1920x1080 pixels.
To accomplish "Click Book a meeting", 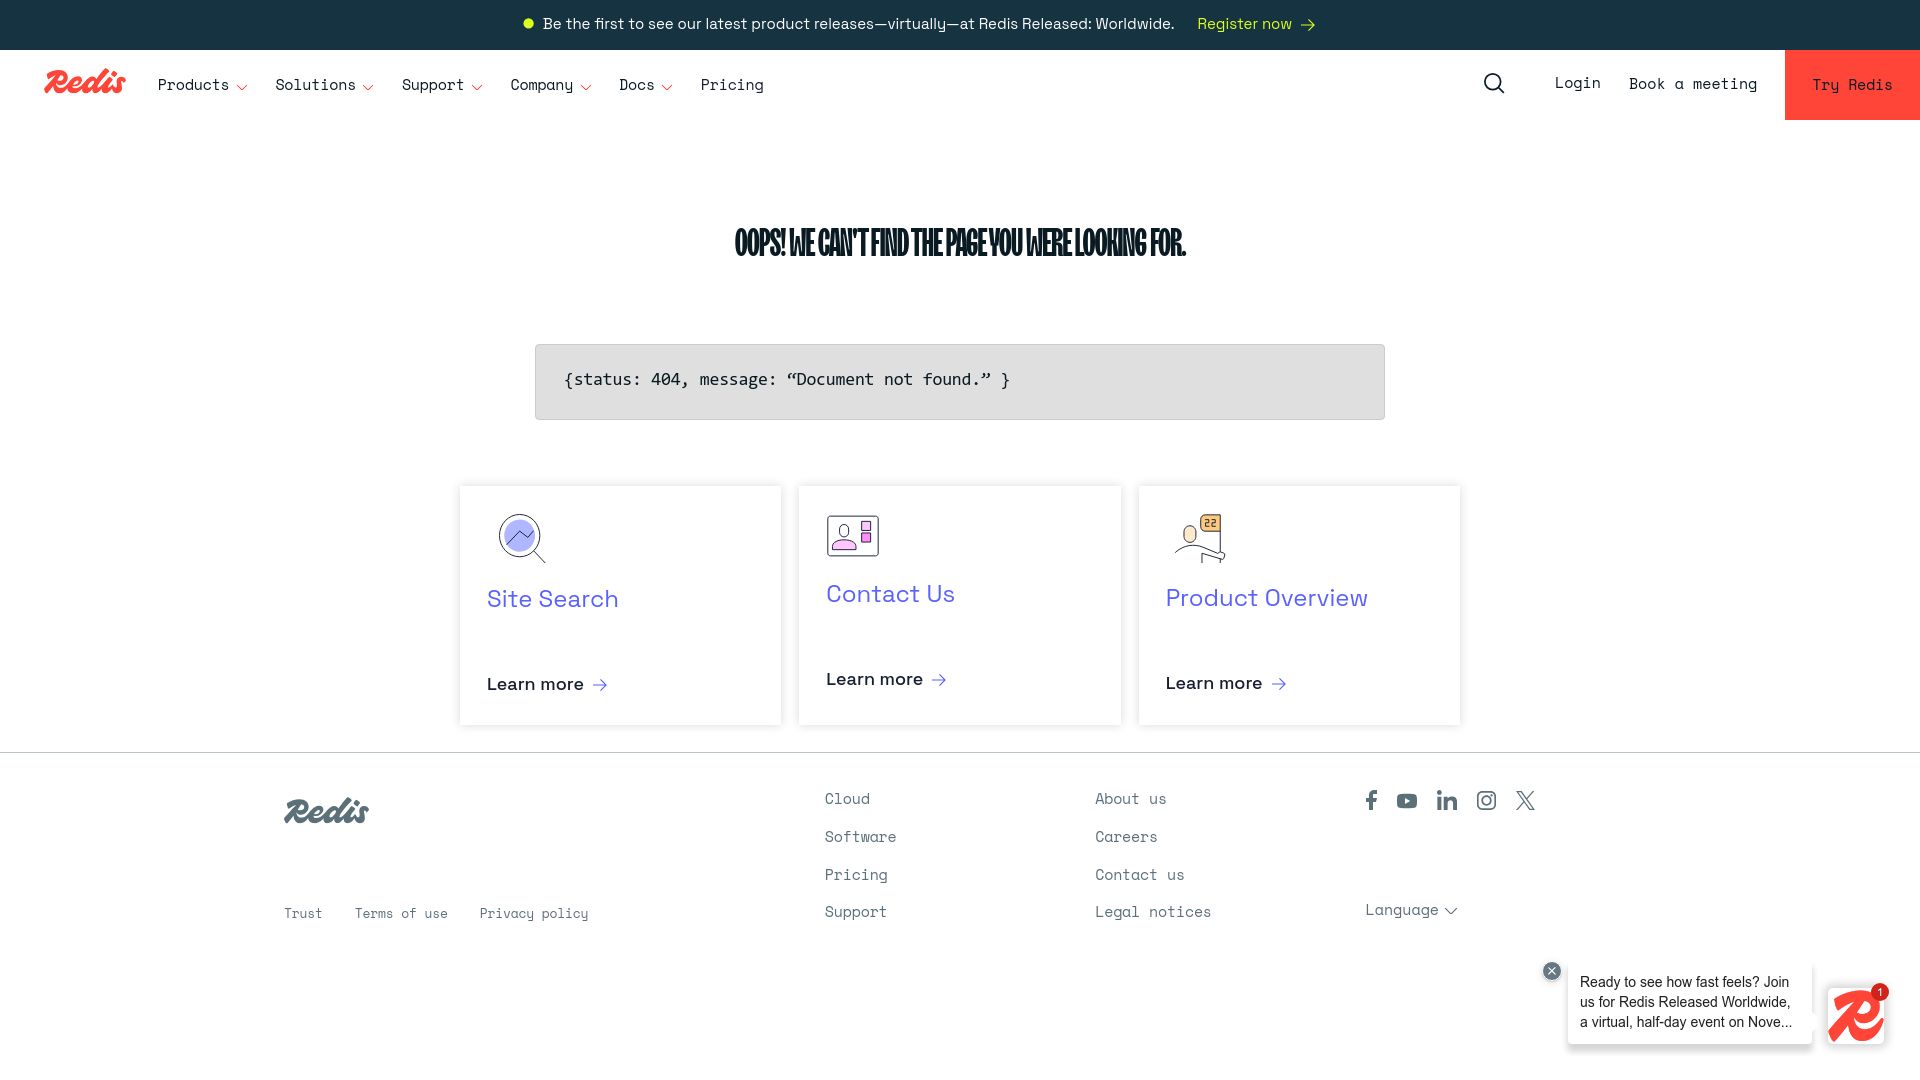I will (x=1693, y=84).
